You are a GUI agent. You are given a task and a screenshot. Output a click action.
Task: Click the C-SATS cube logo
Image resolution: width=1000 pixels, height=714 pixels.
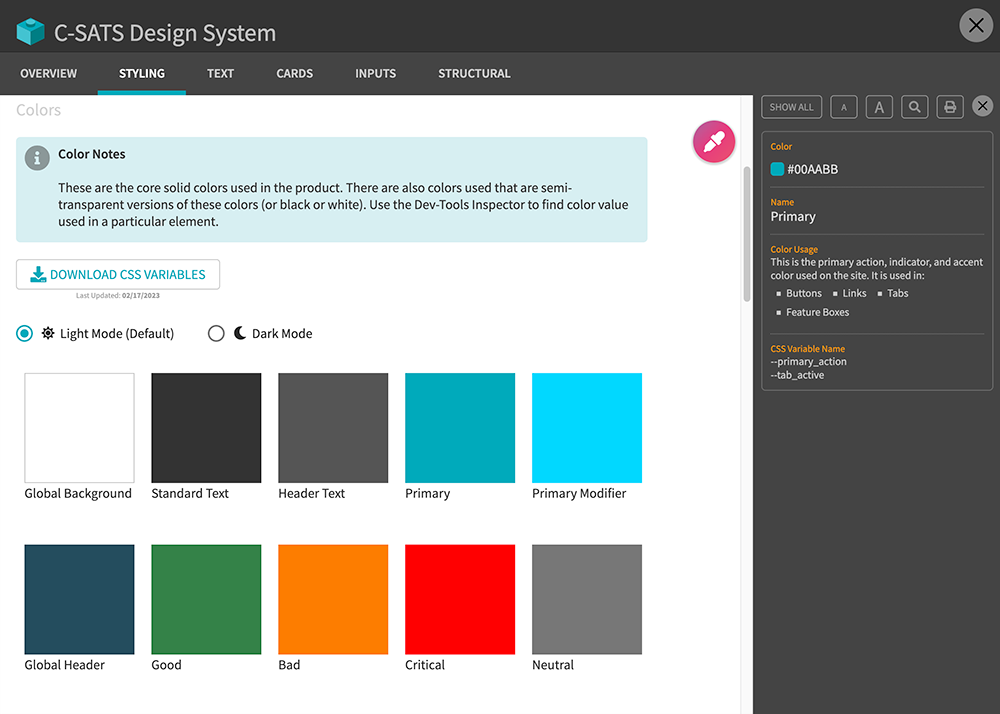pos(31,31)
